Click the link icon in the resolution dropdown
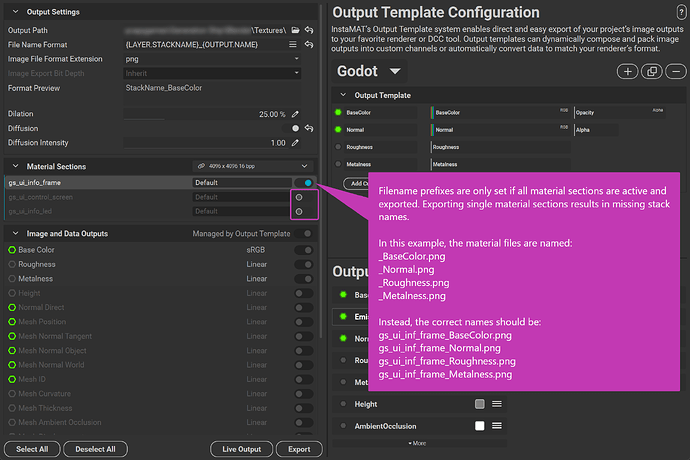Viewport: 690px width, 460px height. pyautogui.click(x=201, y=166)
